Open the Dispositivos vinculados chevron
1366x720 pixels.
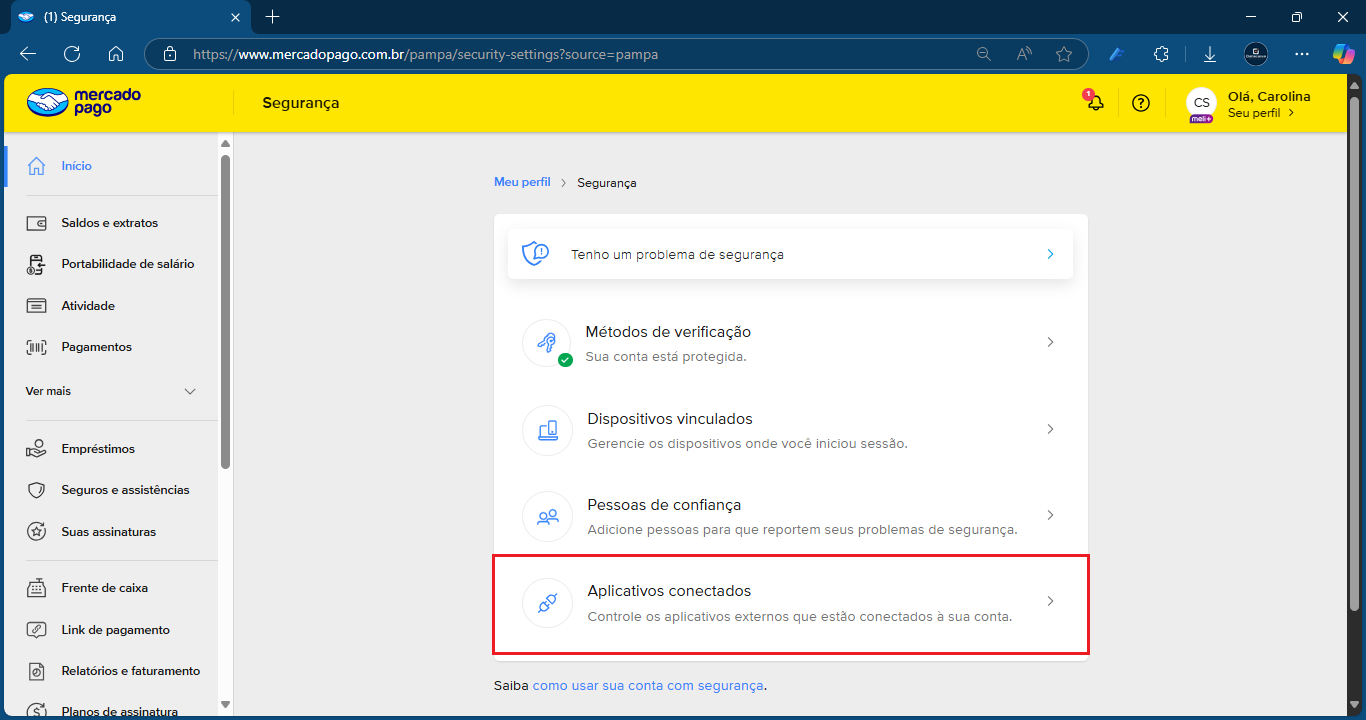click(x=1050, y=428)
